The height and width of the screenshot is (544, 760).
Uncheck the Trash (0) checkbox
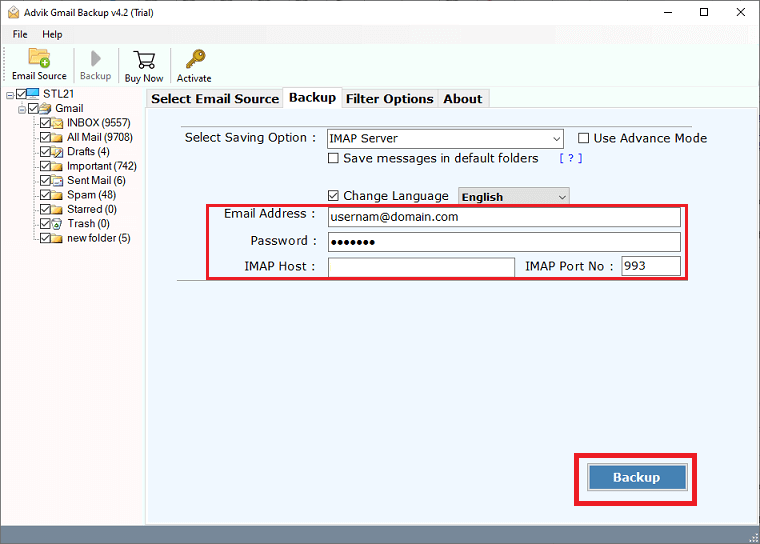coord(45,224)
